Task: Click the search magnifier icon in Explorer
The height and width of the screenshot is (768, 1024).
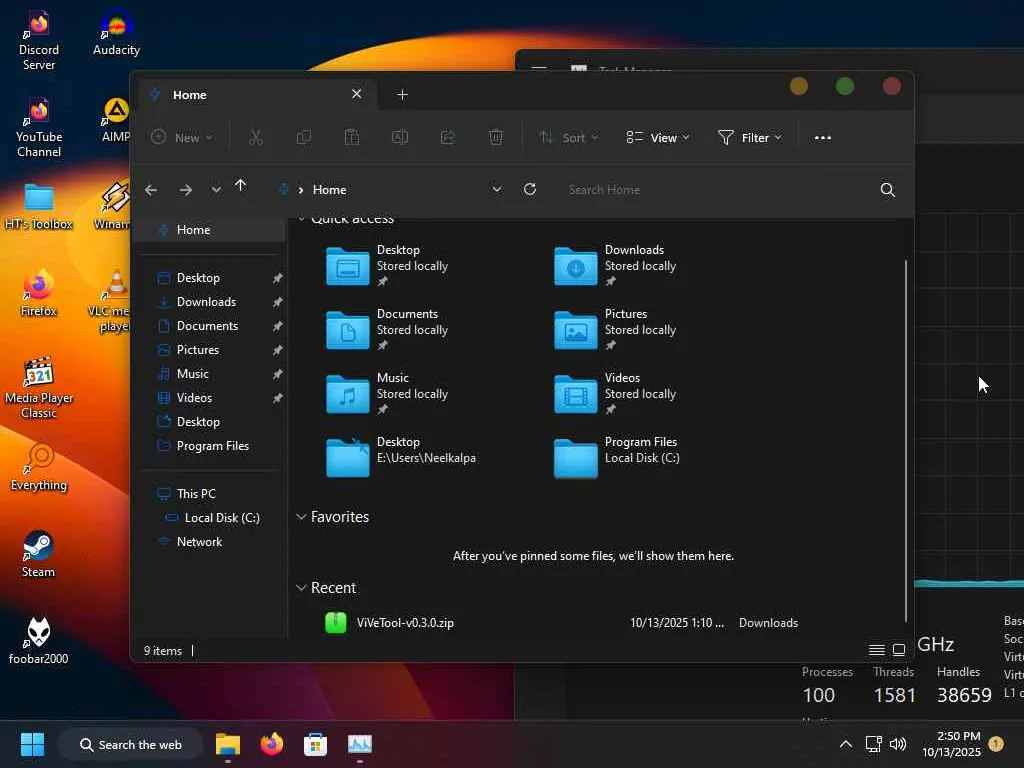Action: tap(888, 190)
